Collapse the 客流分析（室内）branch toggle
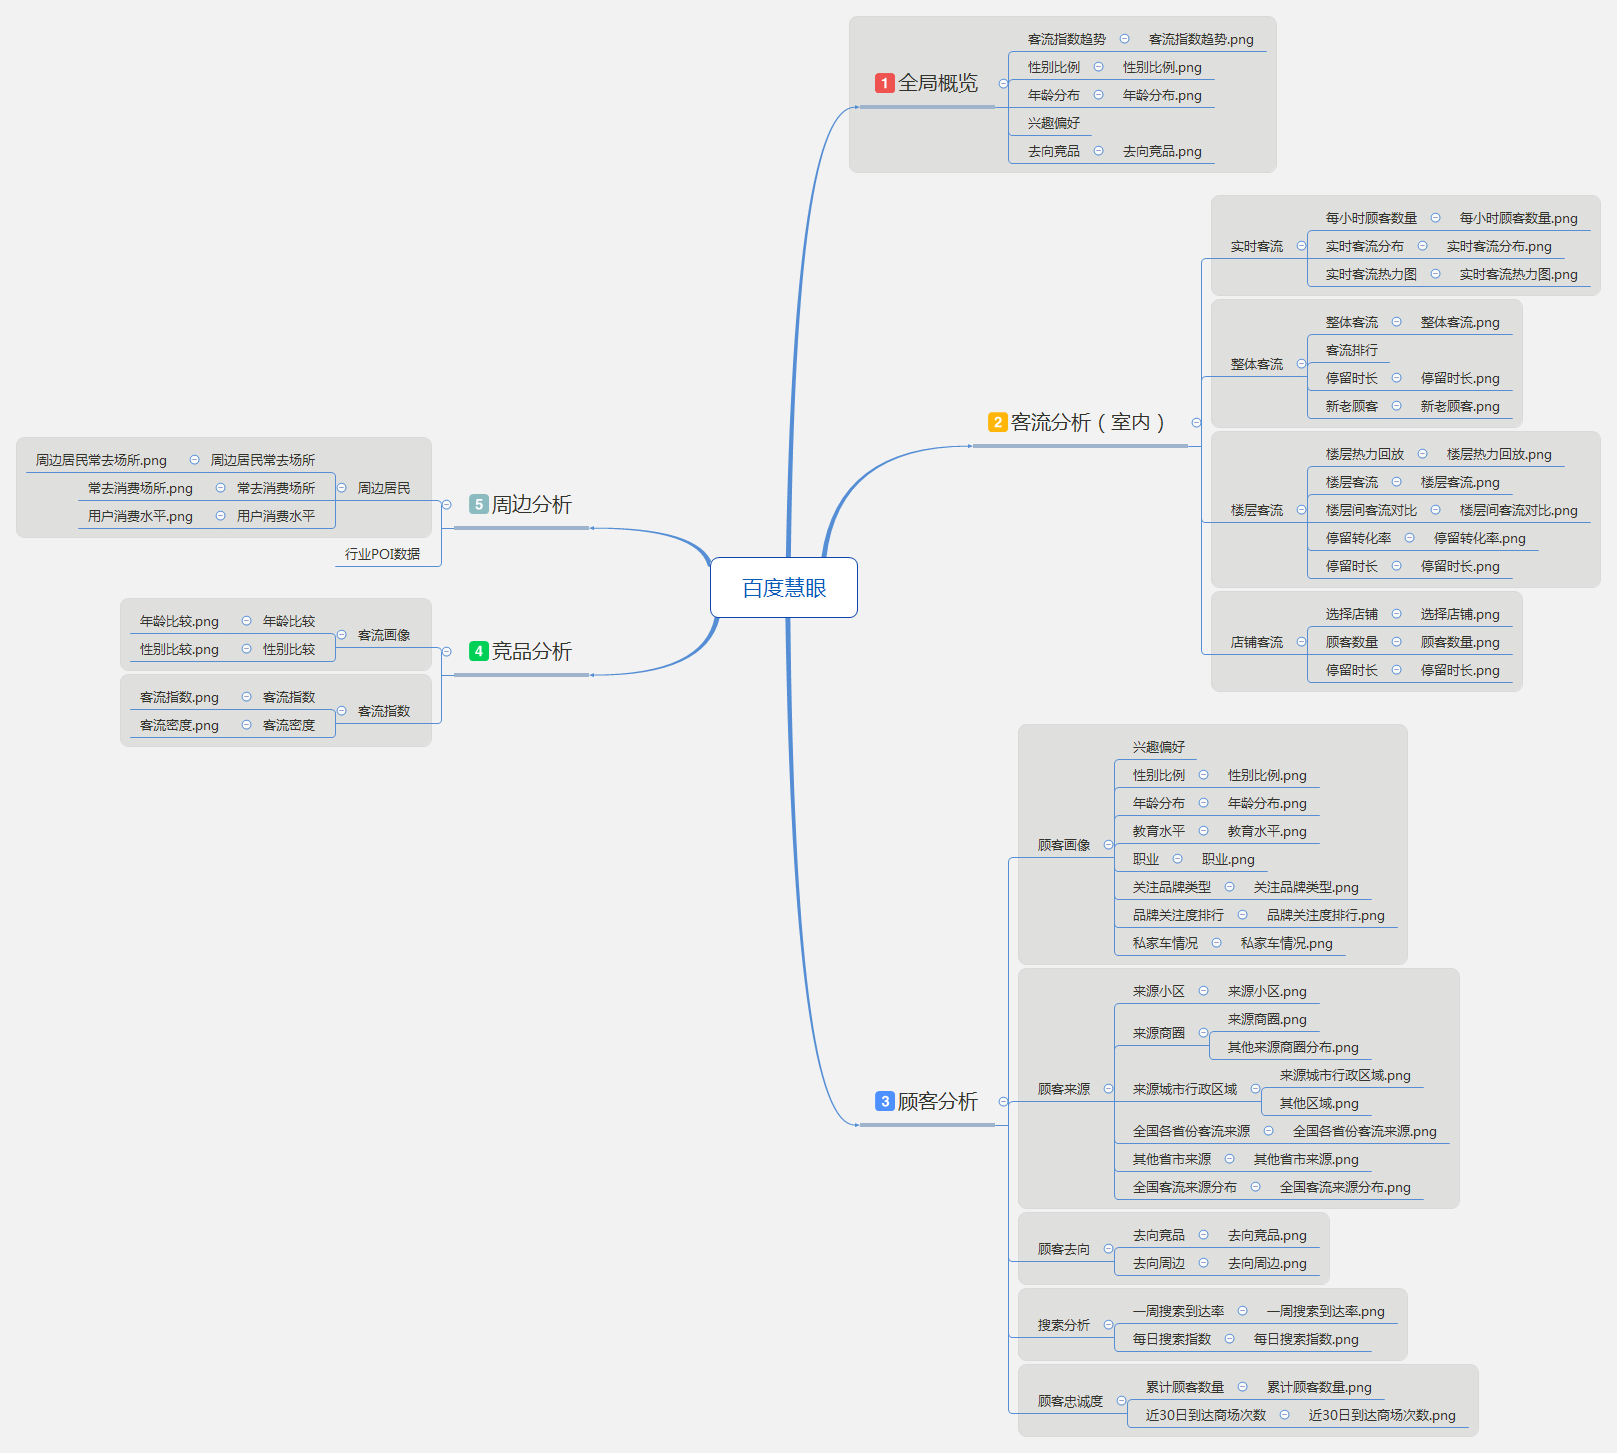1617x1453 pixels. point(1196,422)
